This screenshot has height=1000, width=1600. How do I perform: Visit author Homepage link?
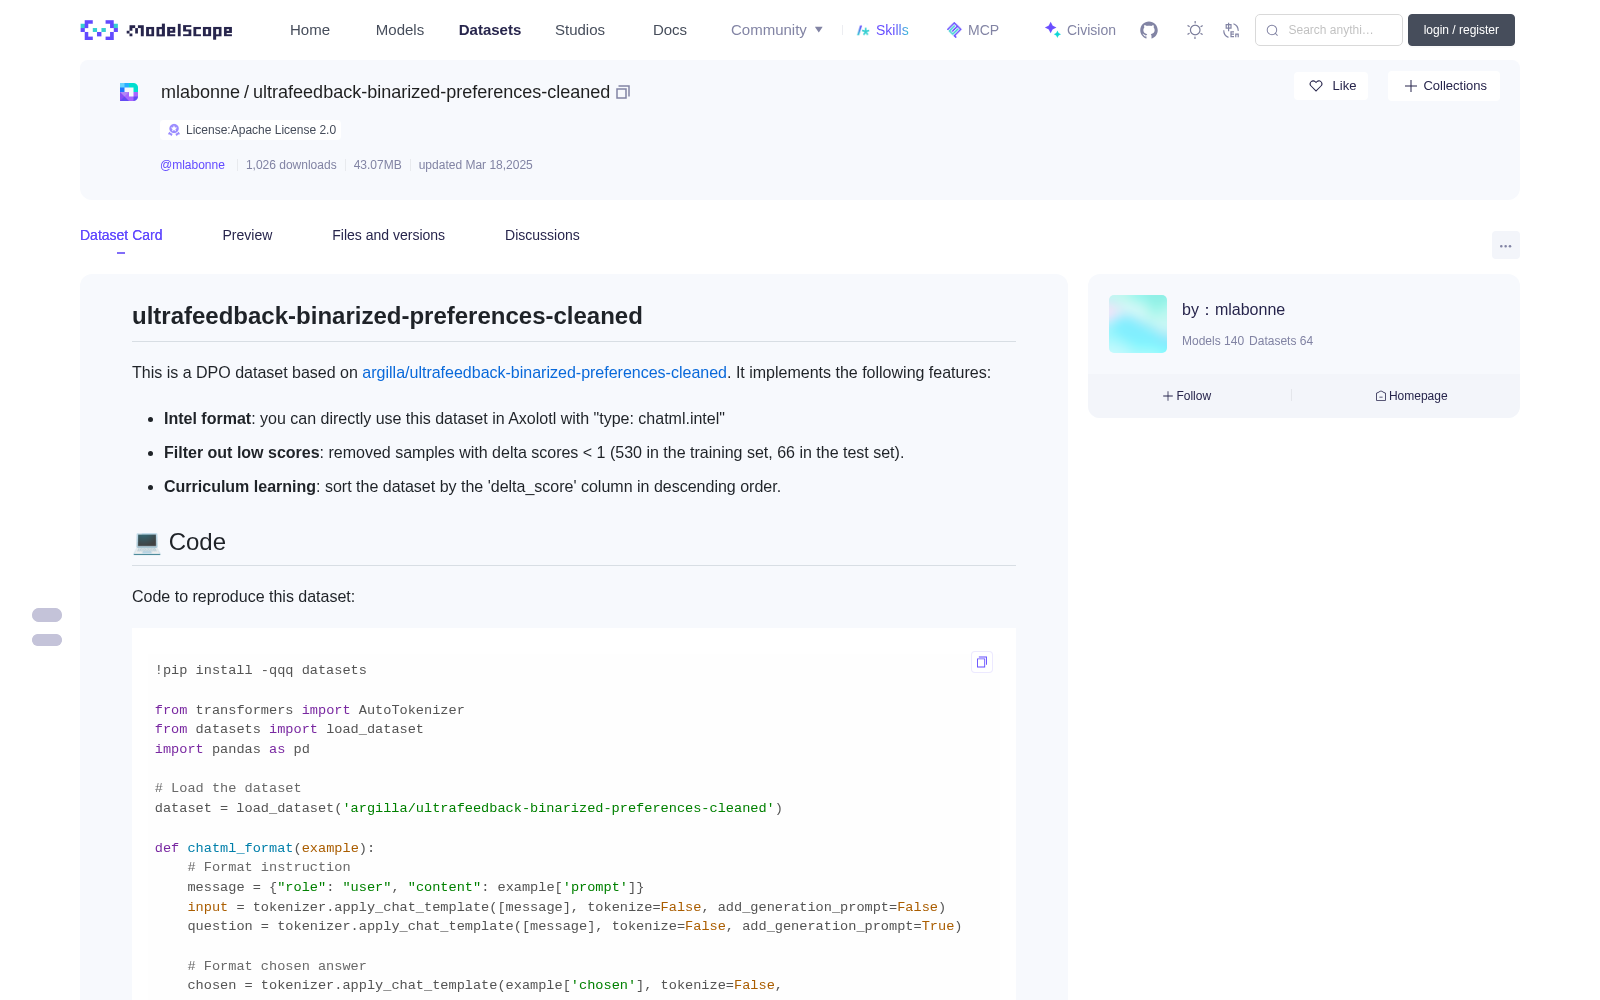[x=1411, y=396]
